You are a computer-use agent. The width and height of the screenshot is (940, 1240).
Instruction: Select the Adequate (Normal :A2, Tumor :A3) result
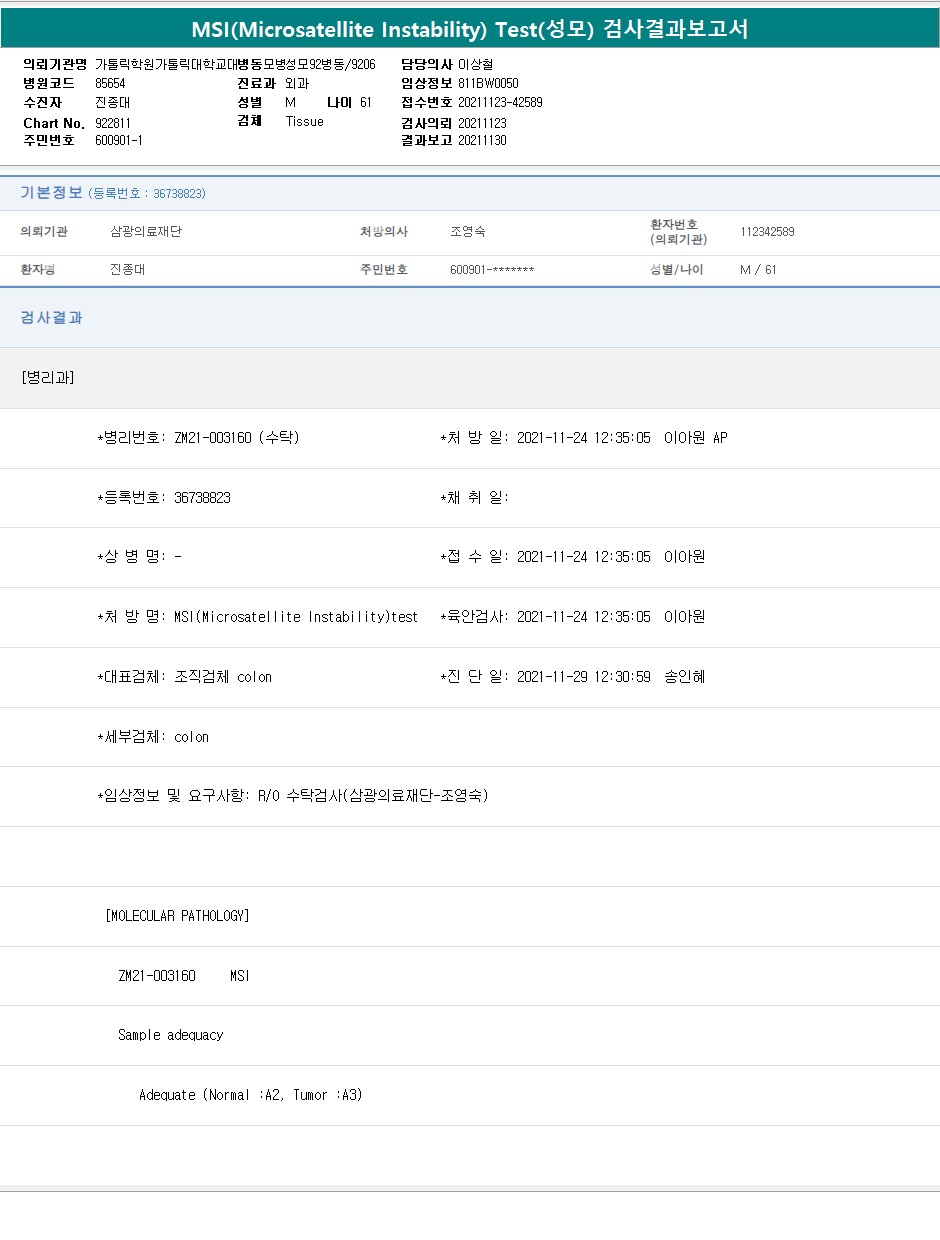250,1095
